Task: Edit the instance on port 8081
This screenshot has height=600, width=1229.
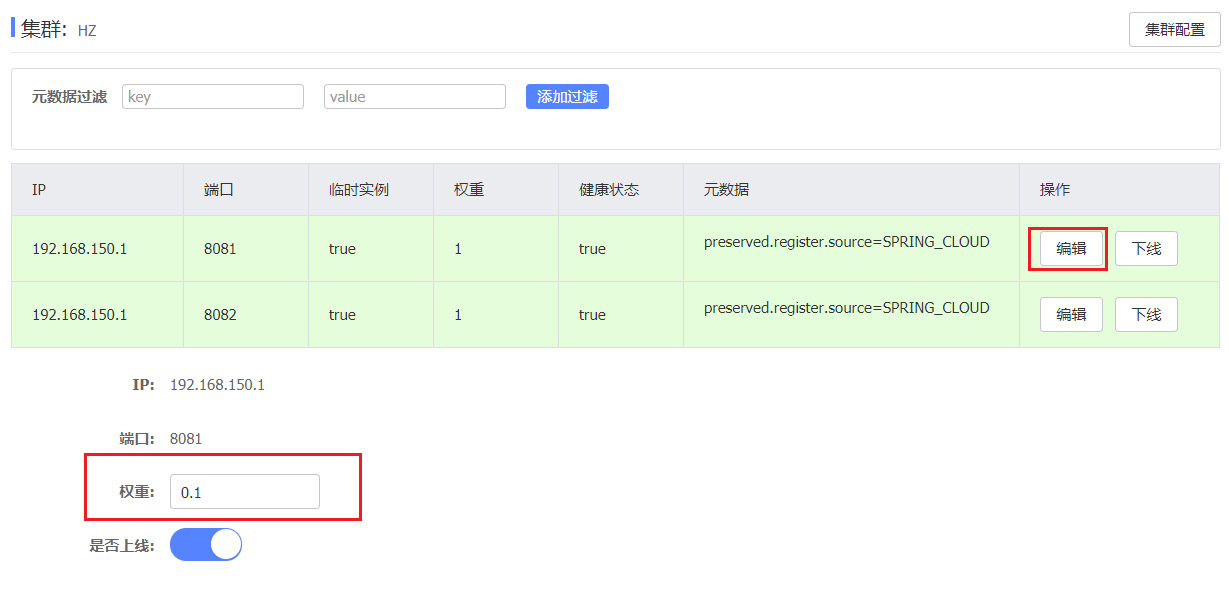Action: [x=1071, y=249]
